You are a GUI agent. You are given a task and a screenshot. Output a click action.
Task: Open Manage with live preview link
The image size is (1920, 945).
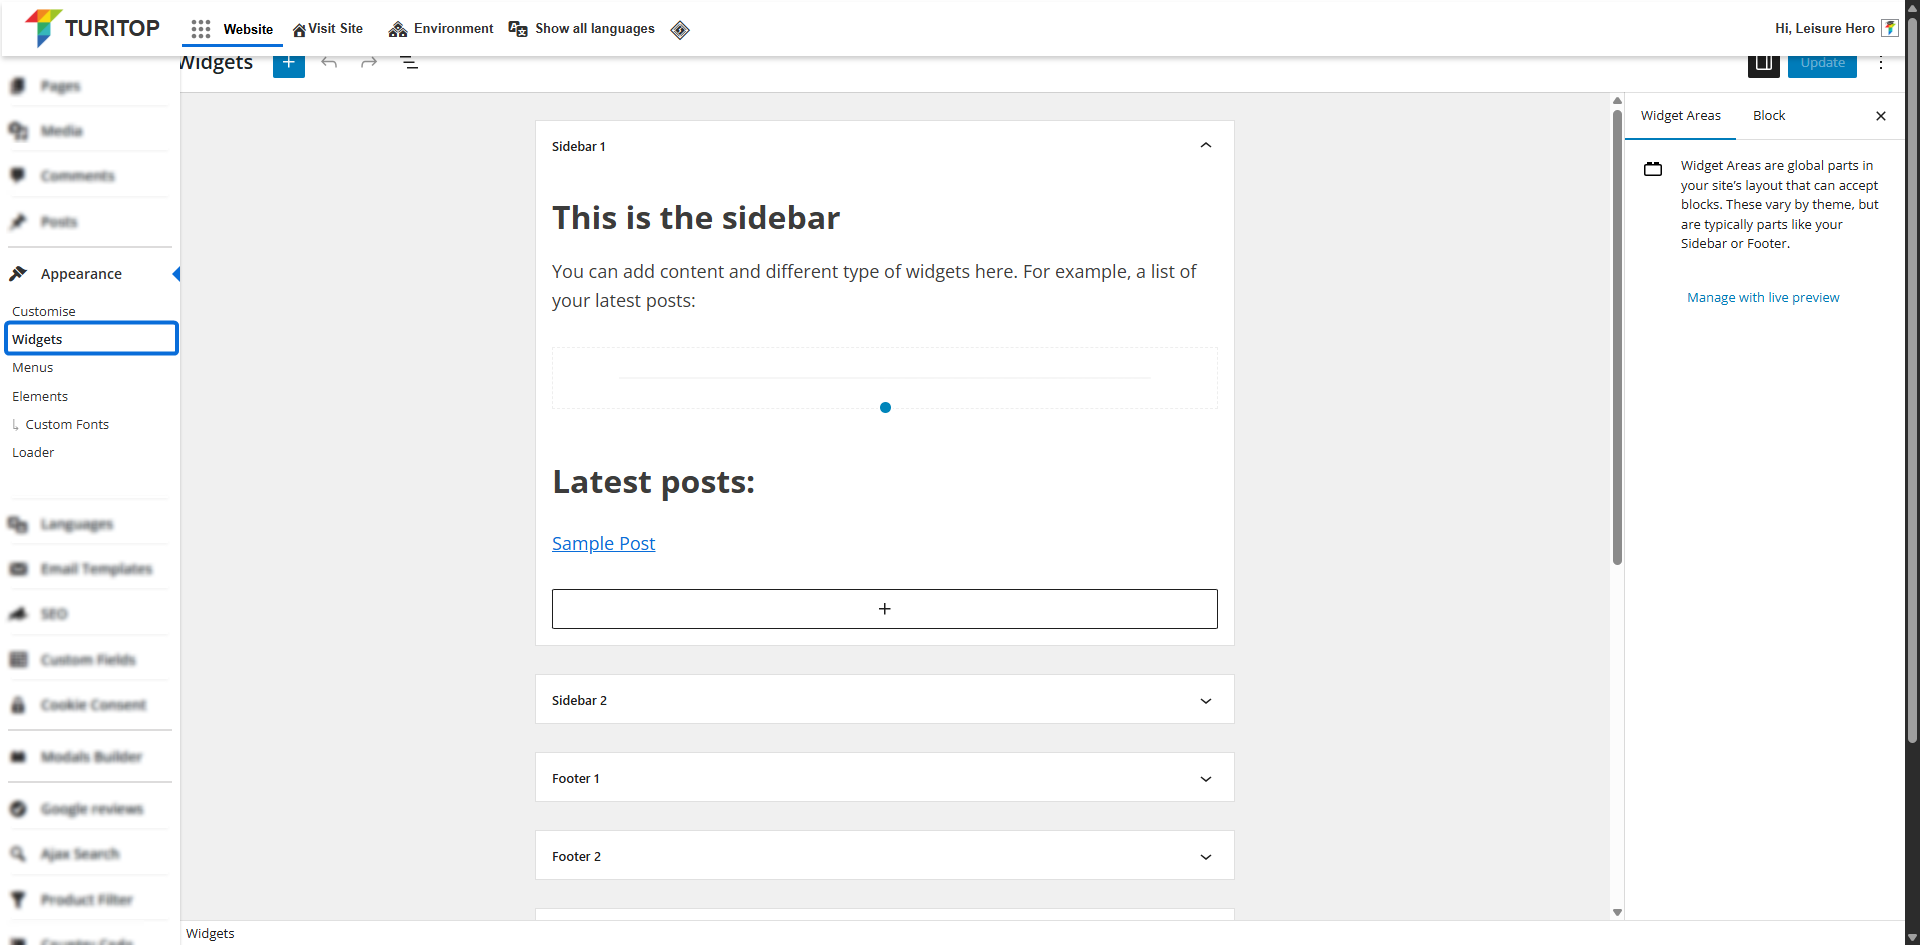[x=1763, y=298]
